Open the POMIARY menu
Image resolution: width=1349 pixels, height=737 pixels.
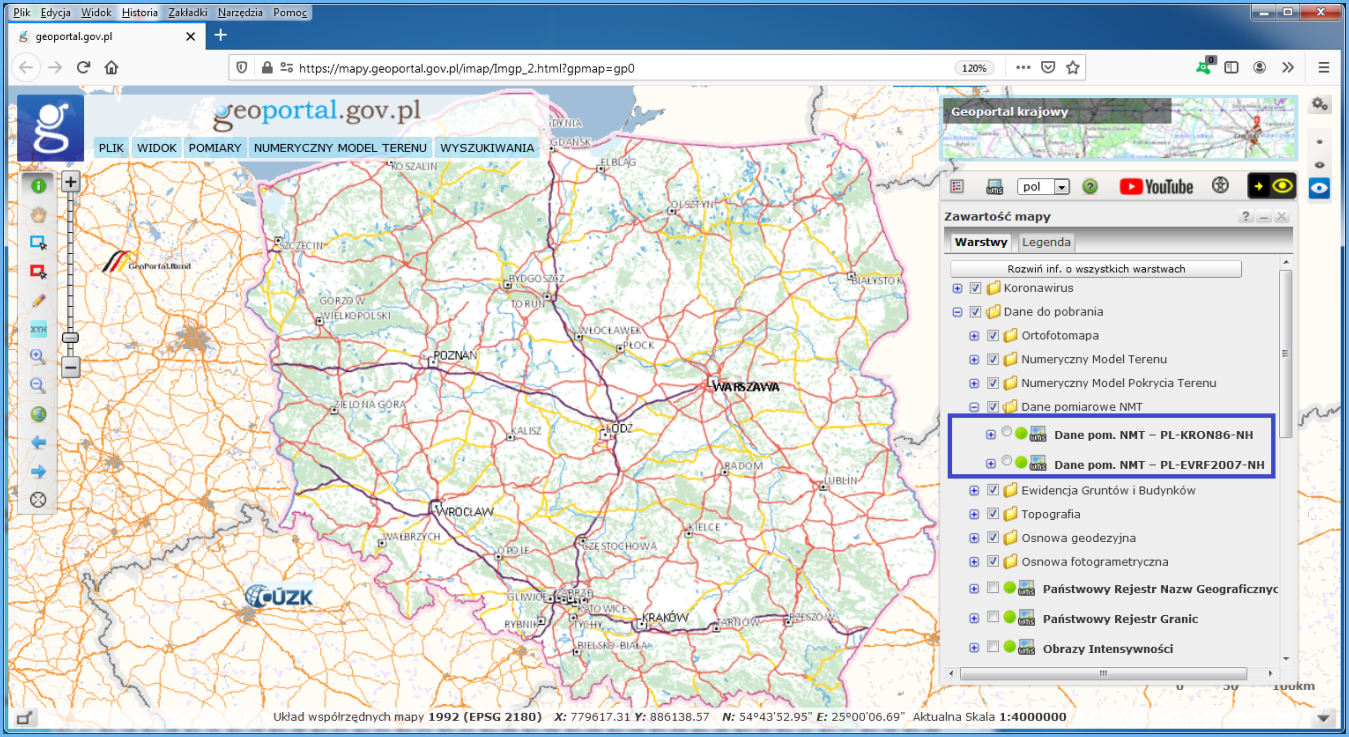tap(215, 148)
